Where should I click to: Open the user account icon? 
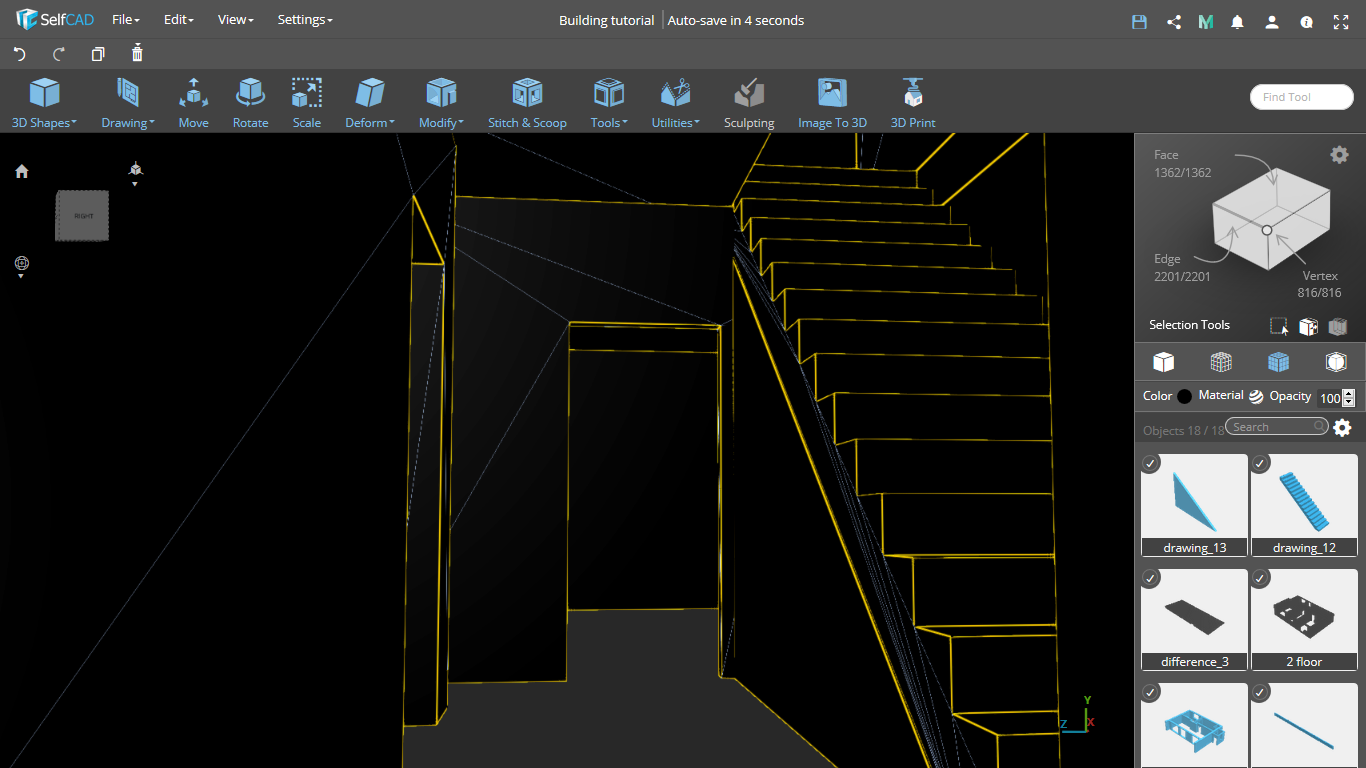click(x=1272, y=21)
